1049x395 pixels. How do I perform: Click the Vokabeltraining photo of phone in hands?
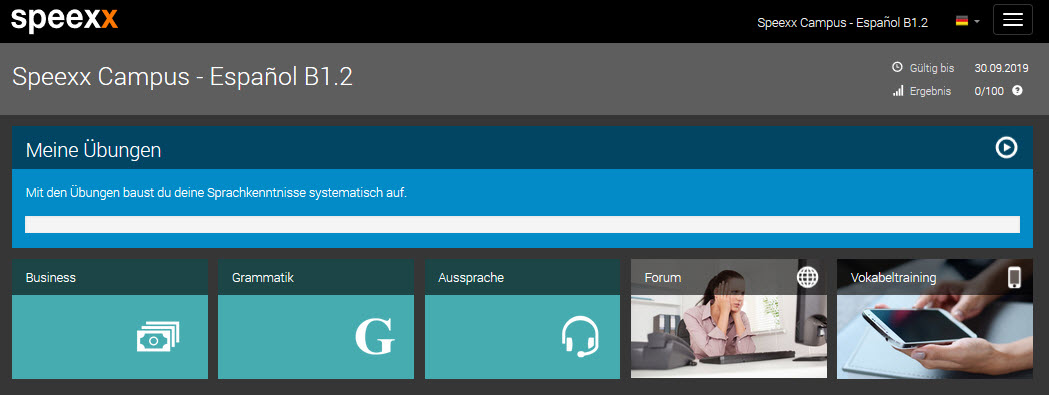pos(935,337)
